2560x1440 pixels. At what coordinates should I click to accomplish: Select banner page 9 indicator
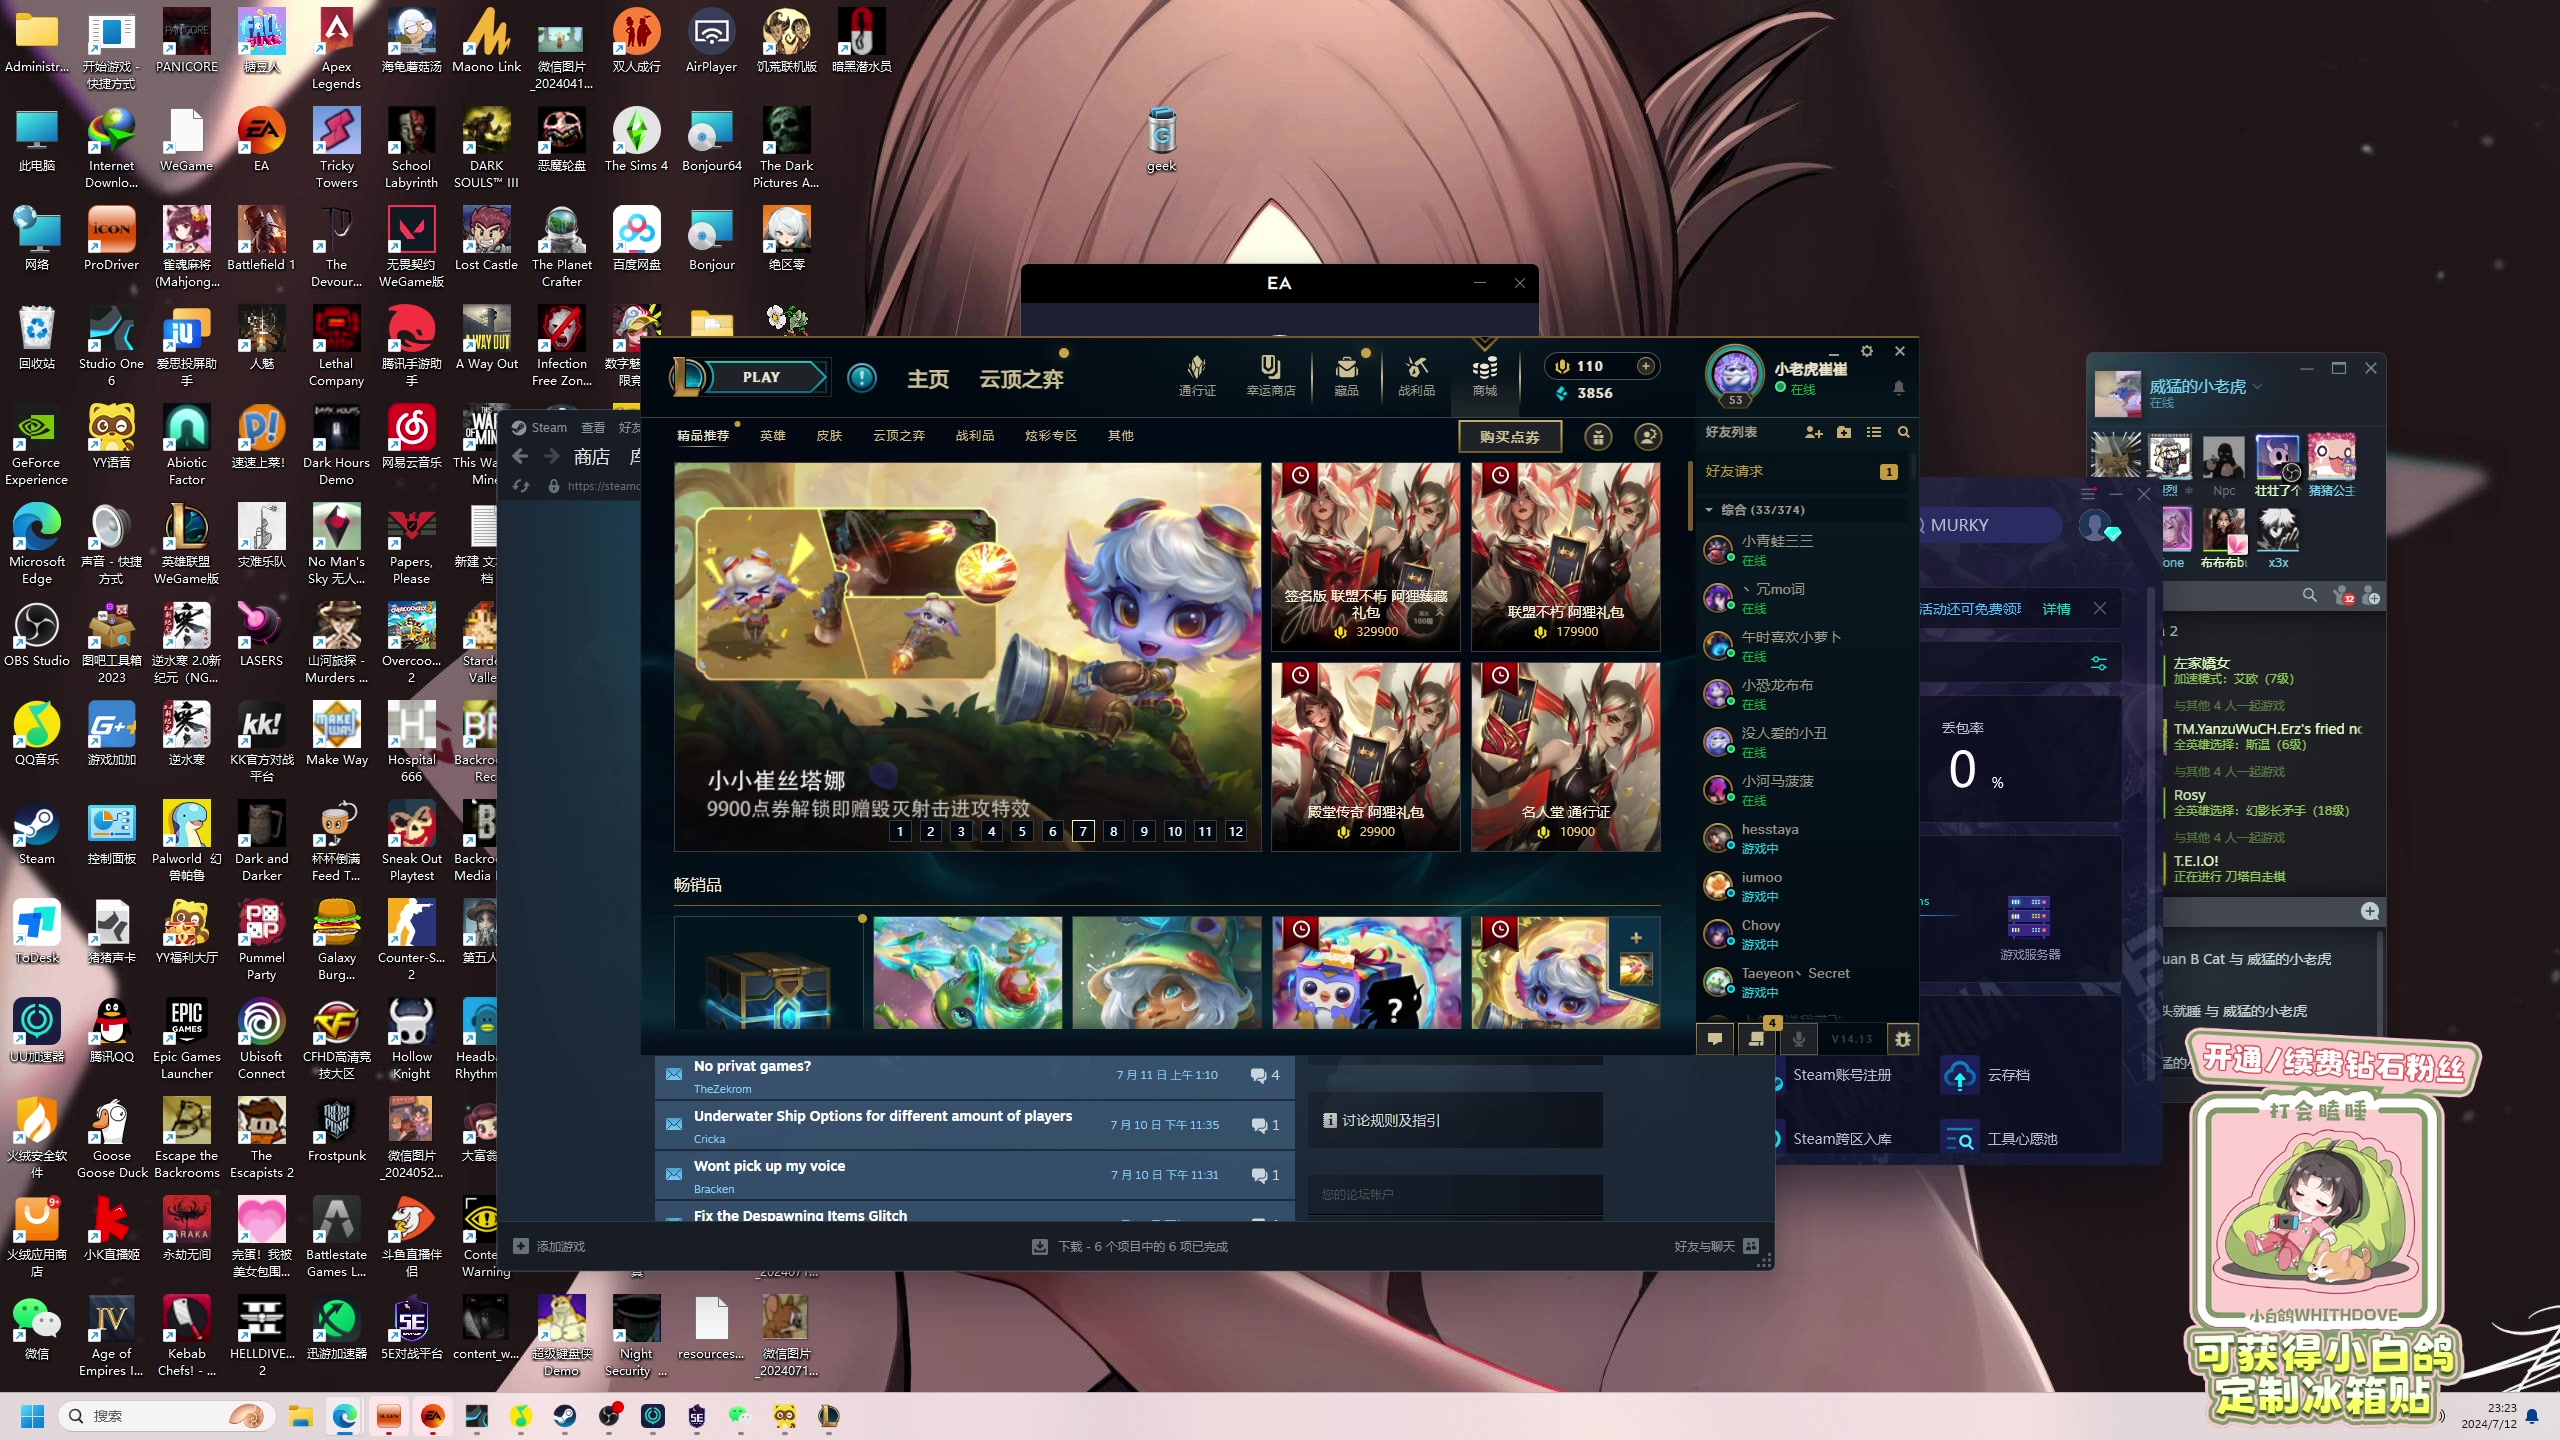pos(1144,831)
